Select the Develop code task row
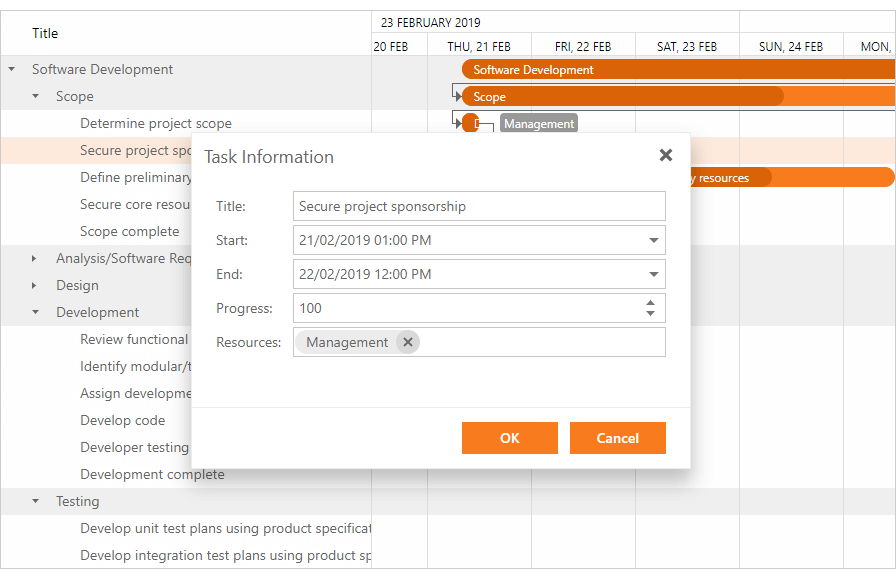Image resolution: width=896 pixels, height=579 pixels. click(125, 420)
